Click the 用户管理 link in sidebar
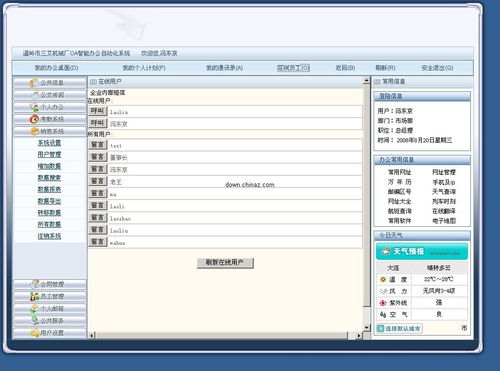 point(49,154)
